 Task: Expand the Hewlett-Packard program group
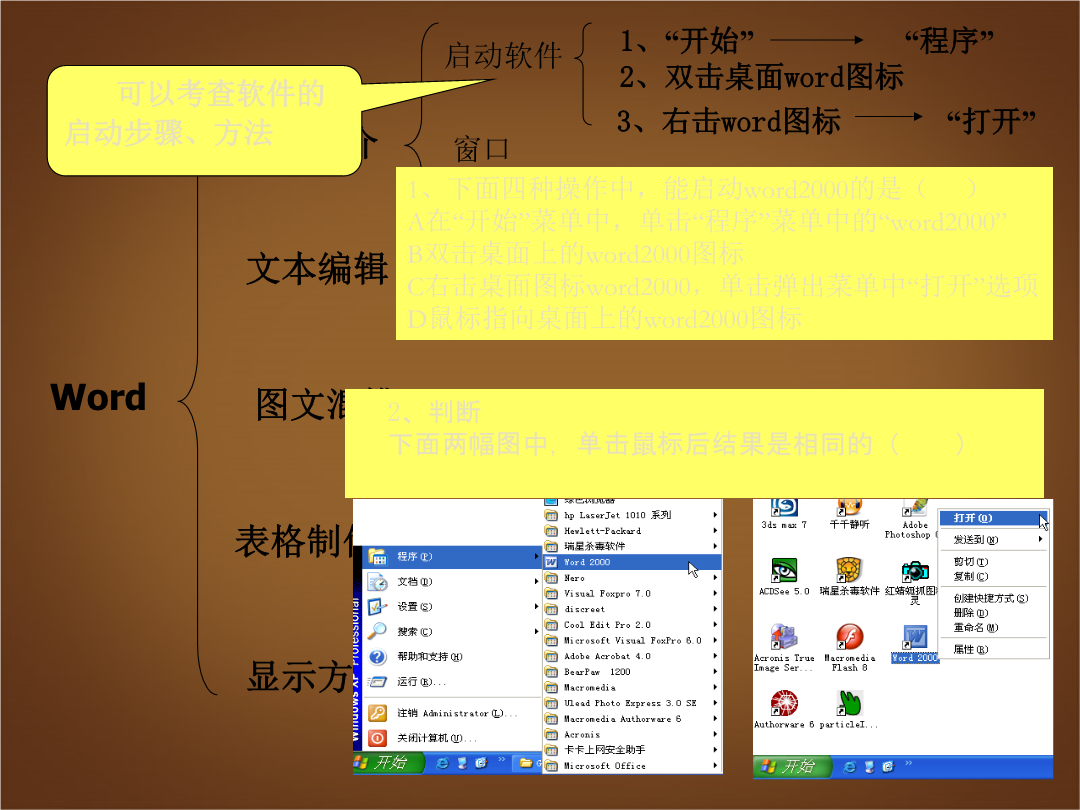(632, 531)
